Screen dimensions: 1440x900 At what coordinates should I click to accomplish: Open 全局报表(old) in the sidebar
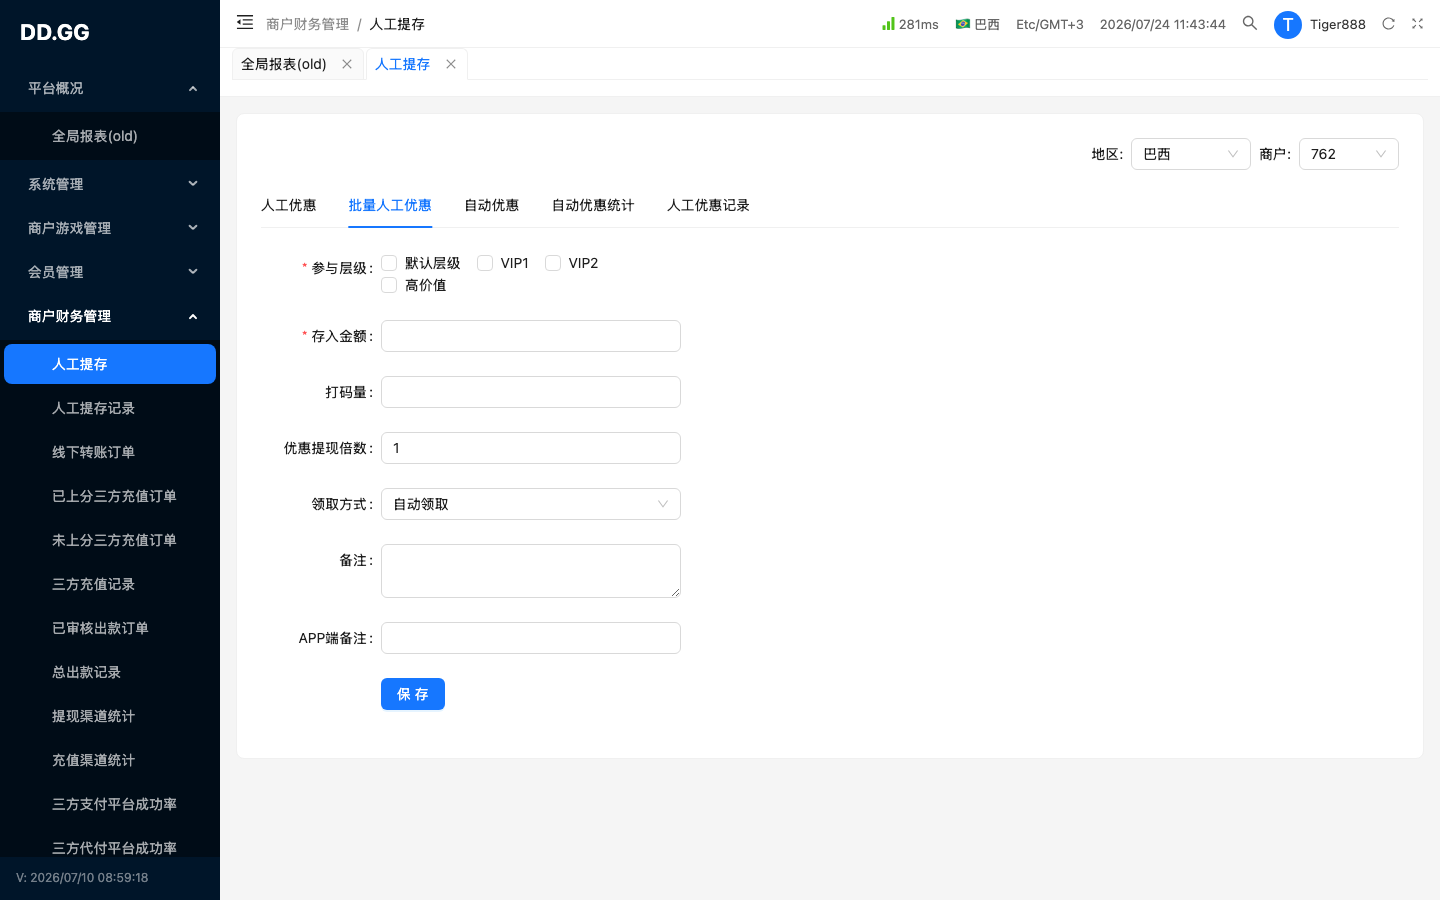[110, 136]
